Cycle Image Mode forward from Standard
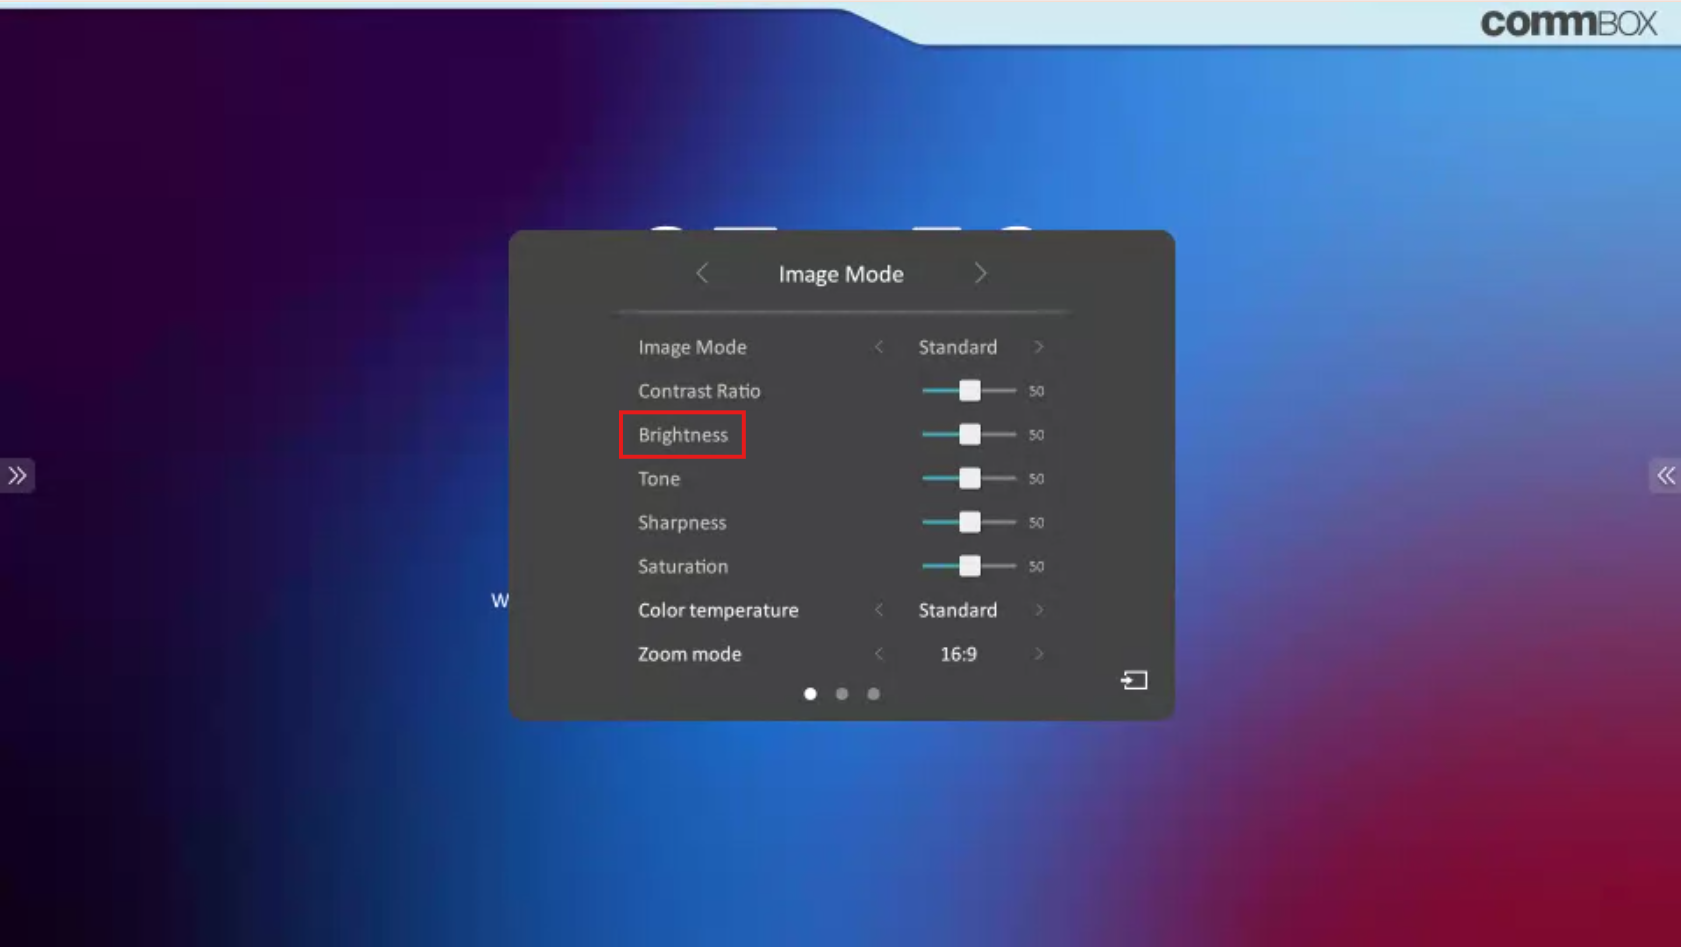The image size is (1681, 947). [x=1039, y=347]
